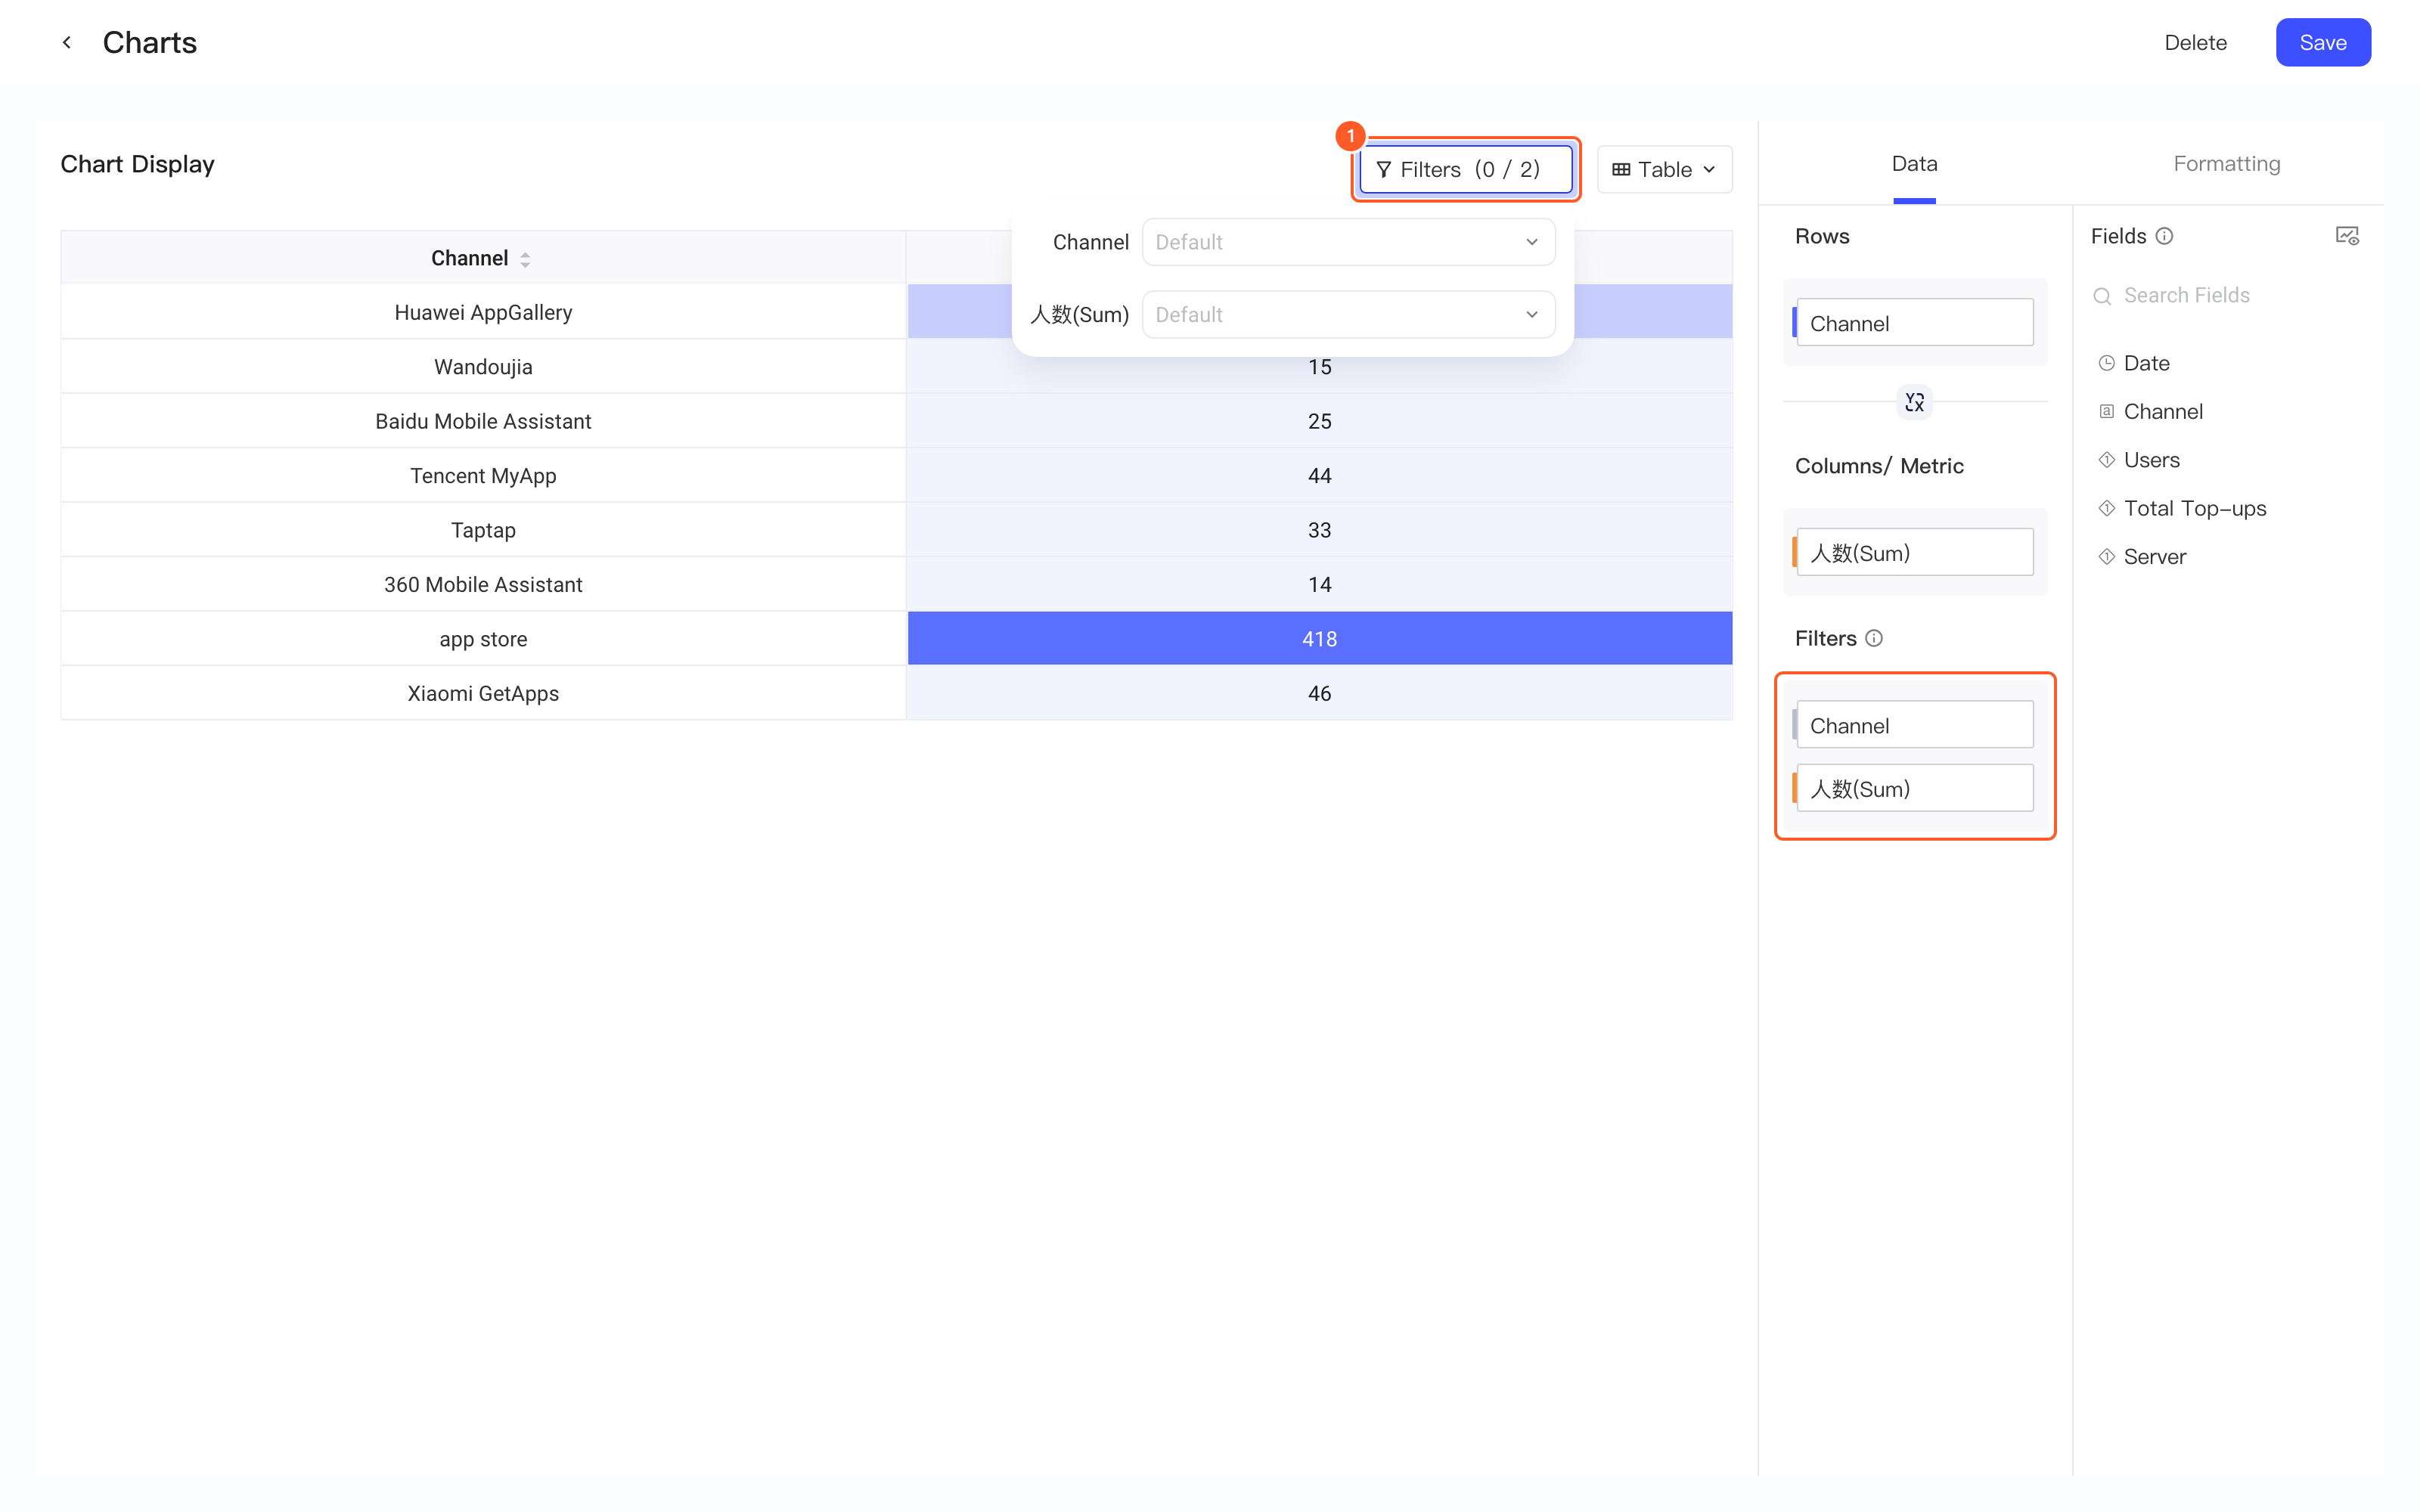Click the Channel column header
Screen dimensions: 2420x1512
pos(484,258)
